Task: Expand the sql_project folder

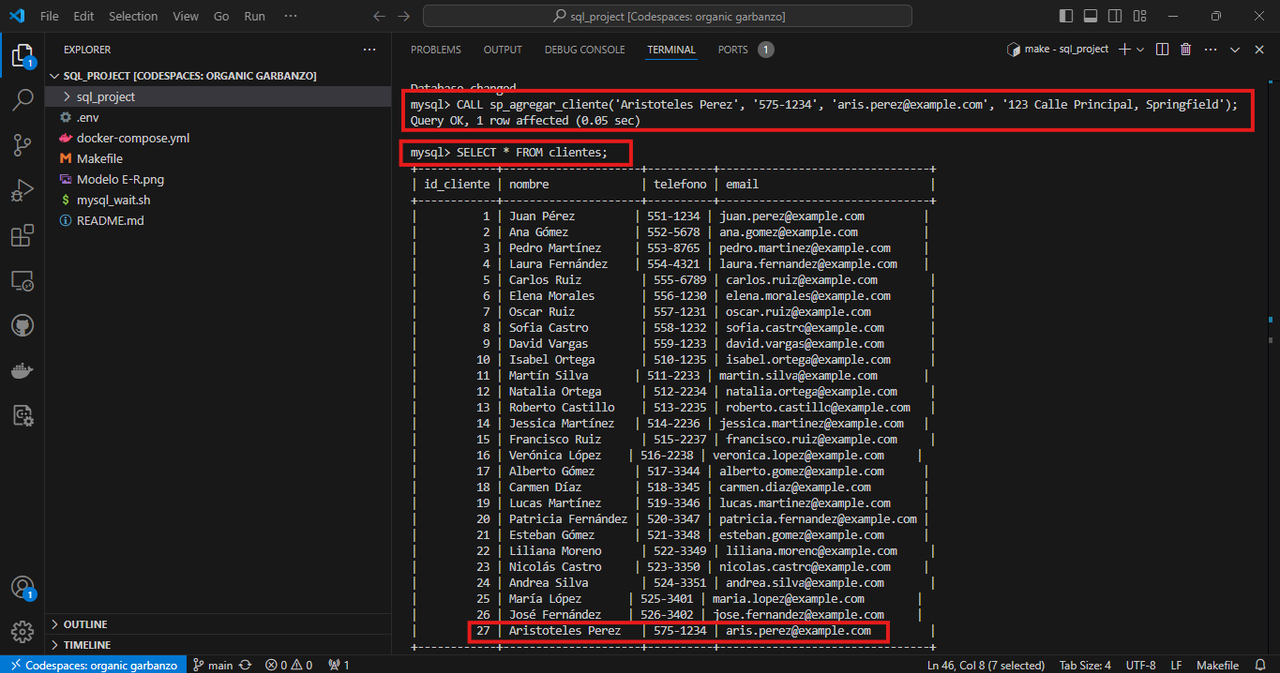Action: point(220,97)
